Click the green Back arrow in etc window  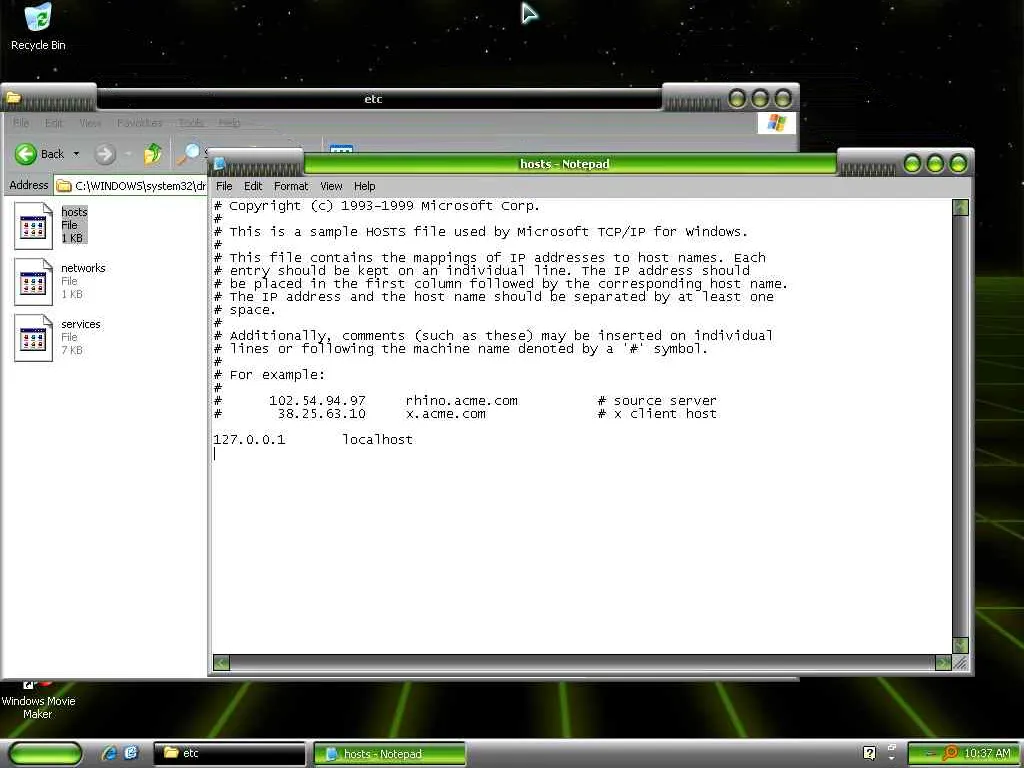click(x=26, y=154)
